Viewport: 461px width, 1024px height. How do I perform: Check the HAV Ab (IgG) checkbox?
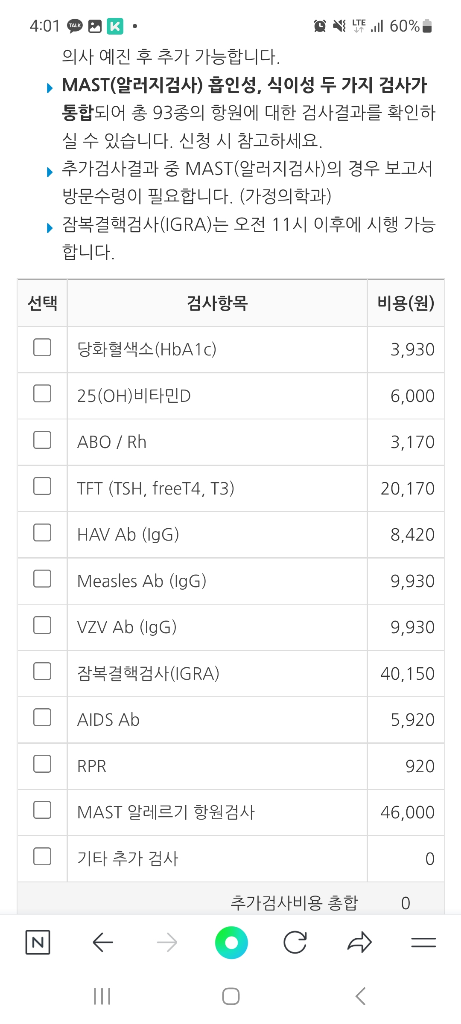[x=42, y=533]
